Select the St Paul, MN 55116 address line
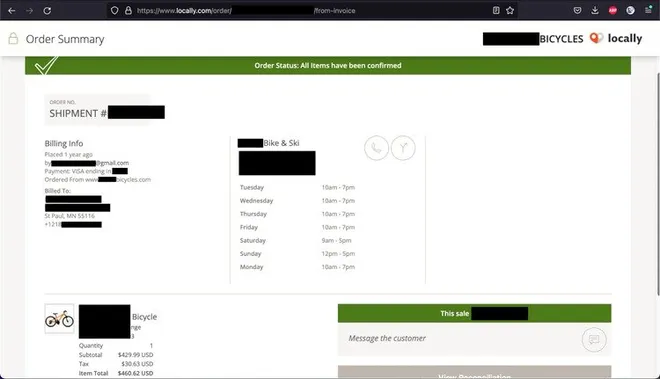 tap(69, 216)
